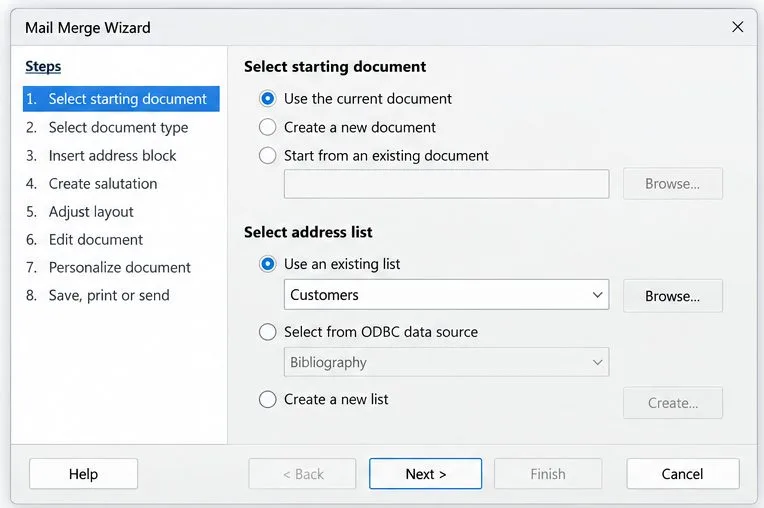Jump to step 2 Select document type
The height and width of the screenshot is (508, 764).
point(107,128)
